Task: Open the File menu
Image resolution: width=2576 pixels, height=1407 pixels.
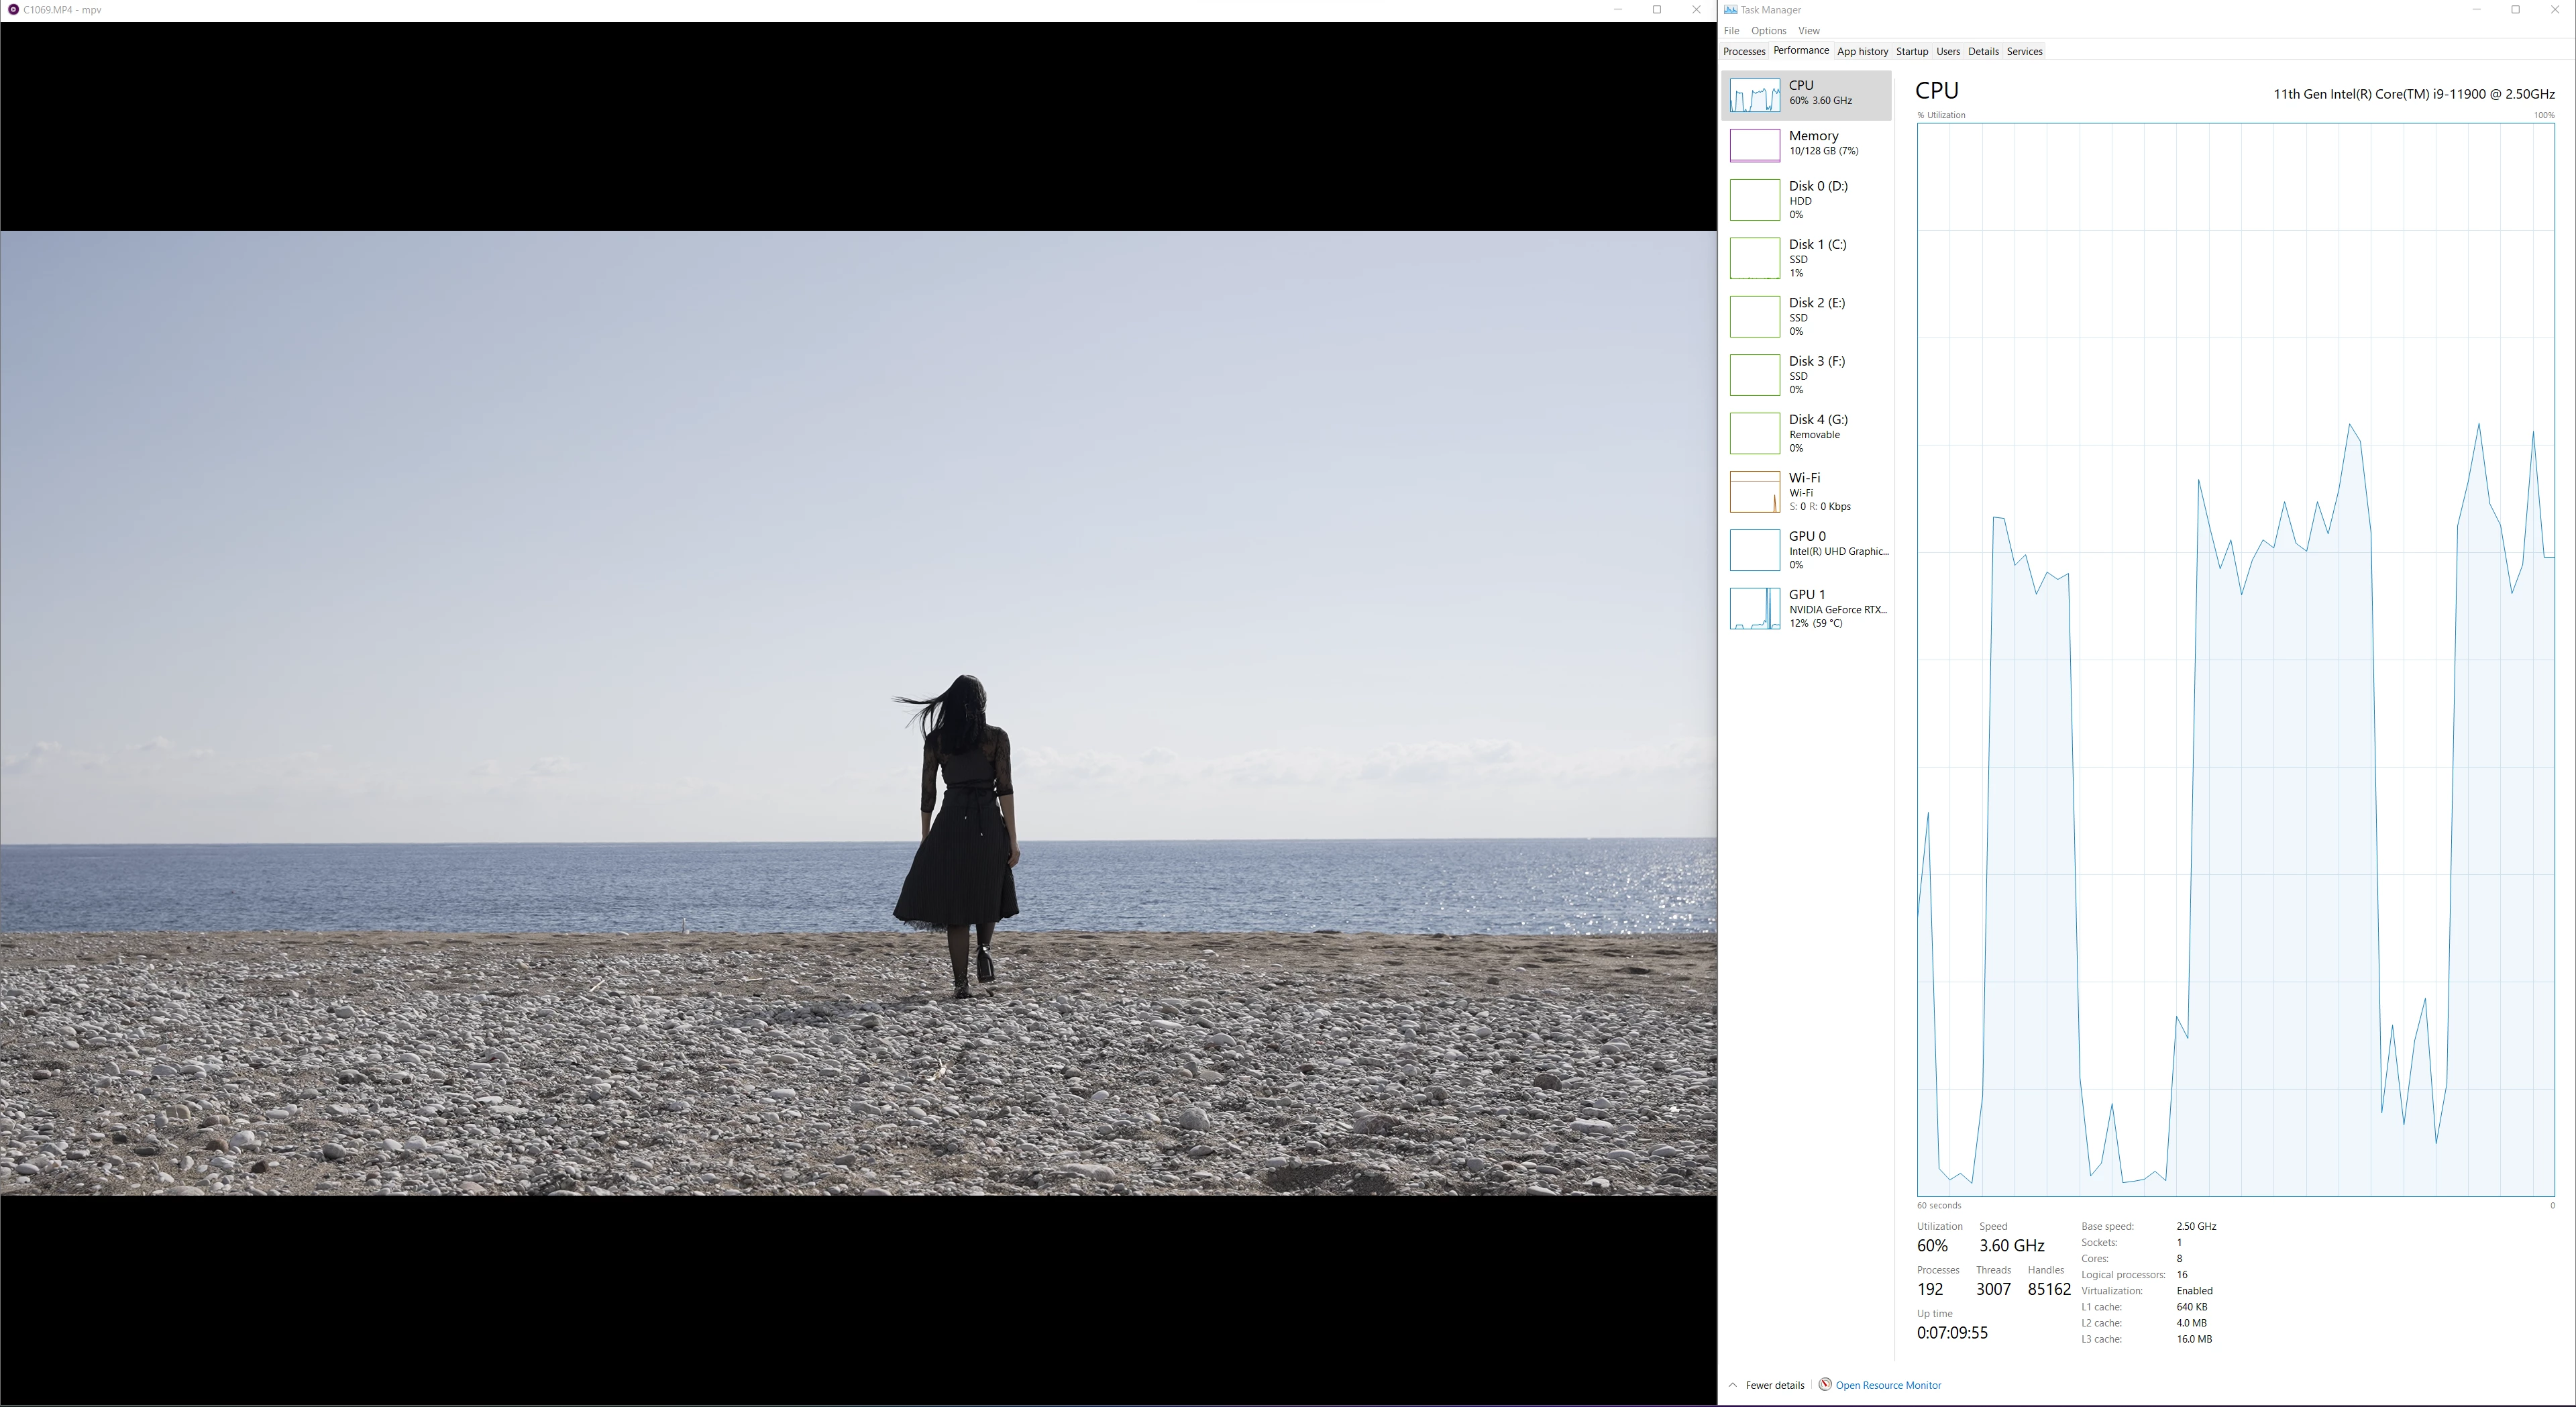Action: tap(1731, 31)
